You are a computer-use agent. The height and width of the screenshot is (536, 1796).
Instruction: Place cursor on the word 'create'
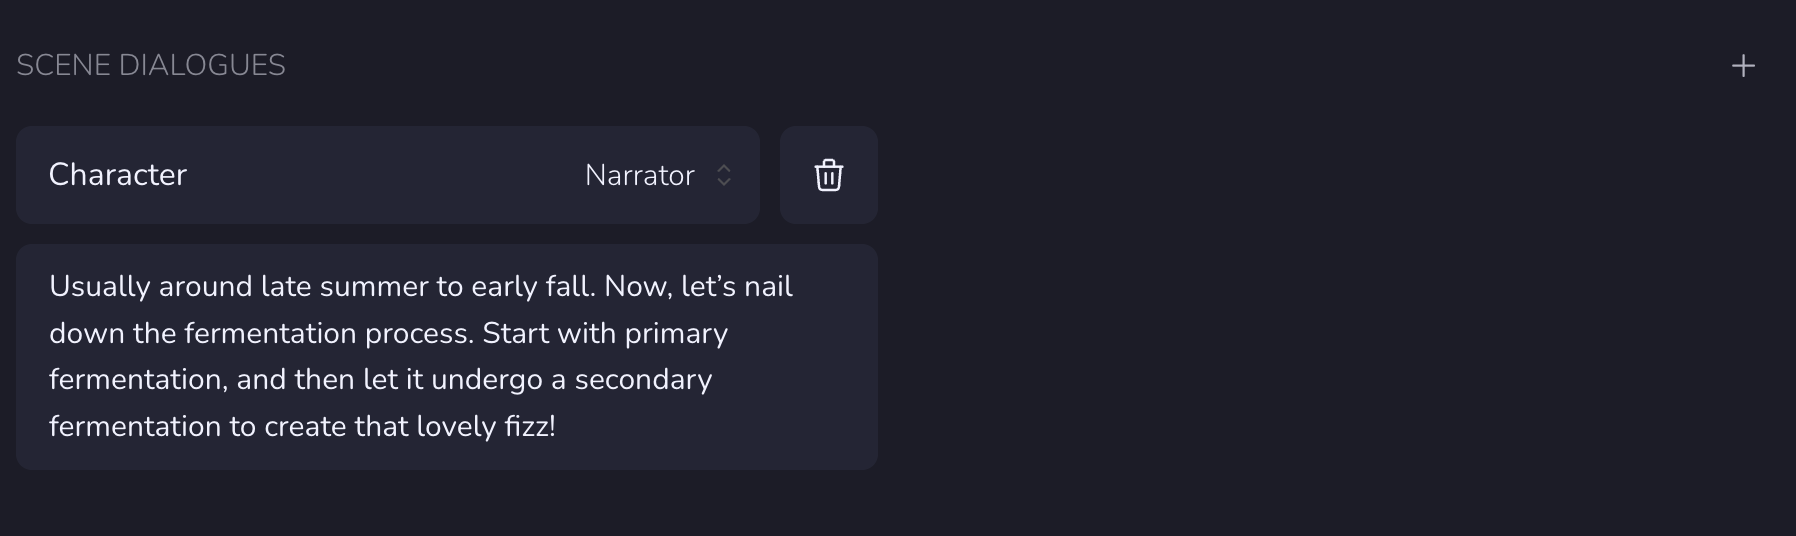tap(304, 427)
